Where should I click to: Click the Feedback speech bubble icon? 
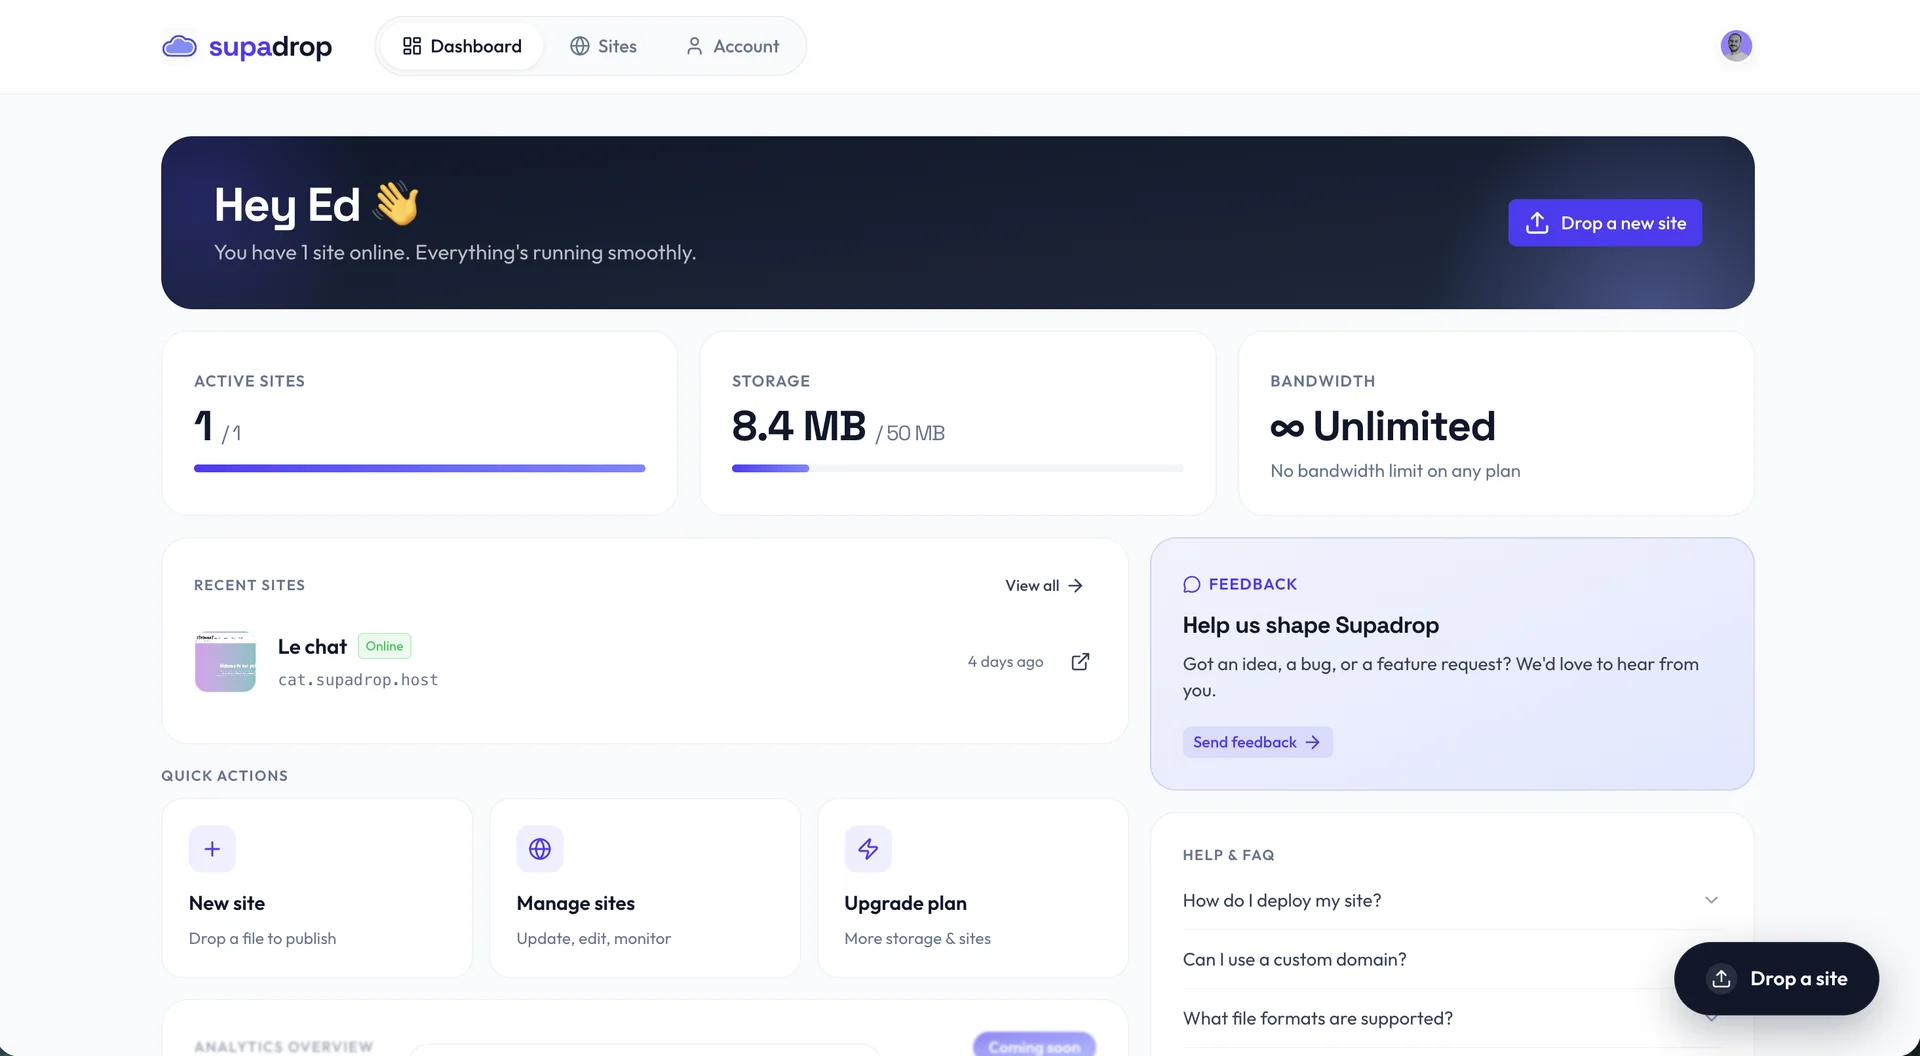pos(1192,584)
